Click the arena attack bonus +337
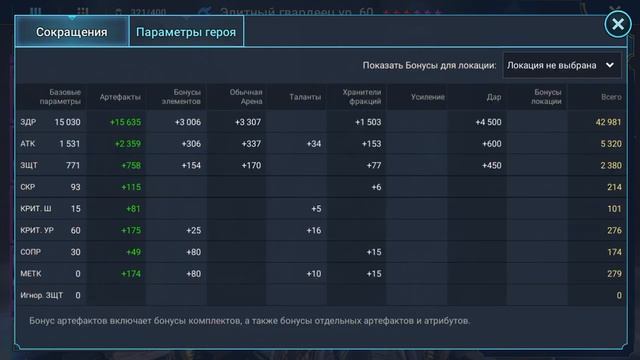The width and height of the screenshot is (640, 360). tap(251, 144)
